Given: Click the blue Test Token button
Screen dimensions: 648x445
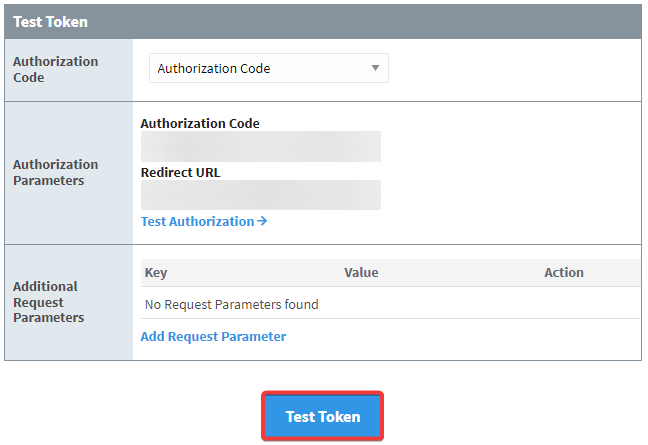Looking at the screenshot, I should click(x=322, y=416).
